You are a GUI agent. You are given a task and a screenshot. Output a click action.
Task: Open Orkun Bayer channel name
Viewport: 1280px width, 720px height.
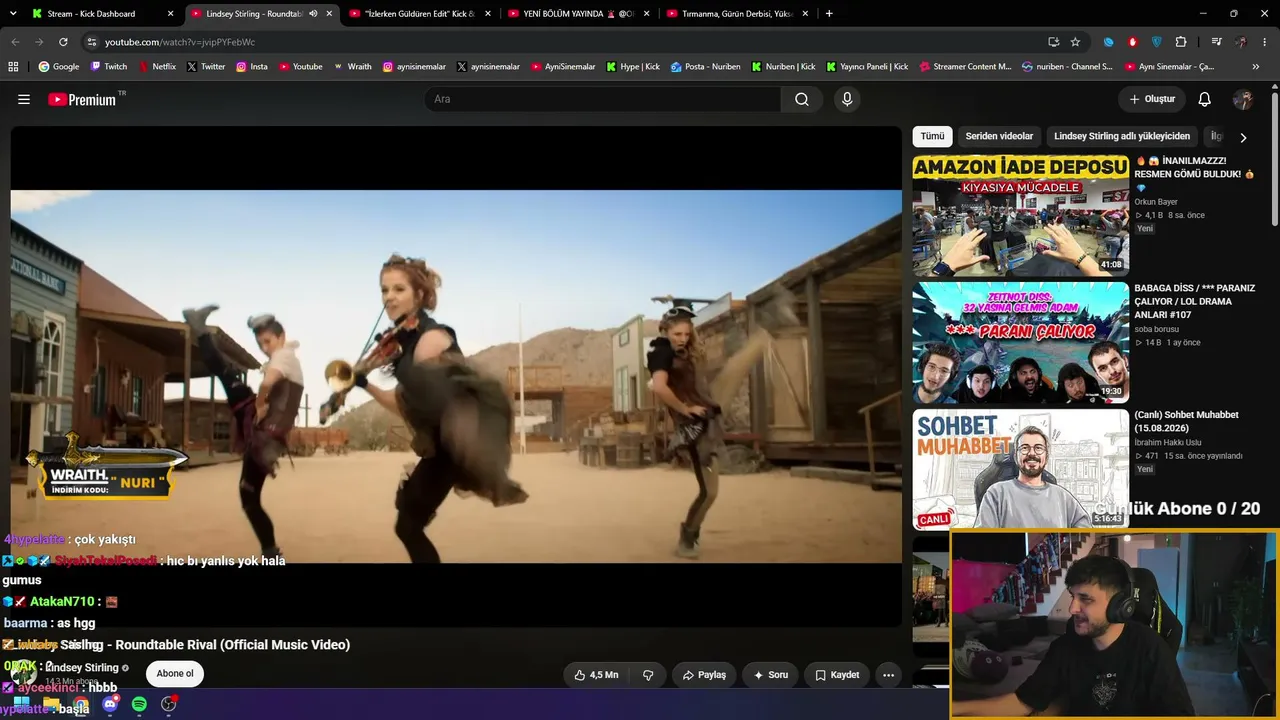tap(1156, 202)
